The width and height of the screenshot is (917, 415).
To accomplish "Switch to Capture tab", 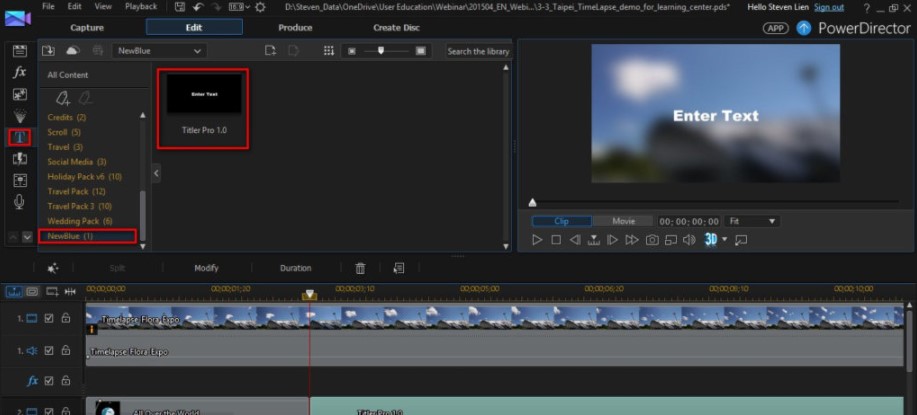I will tap(87, 27).
